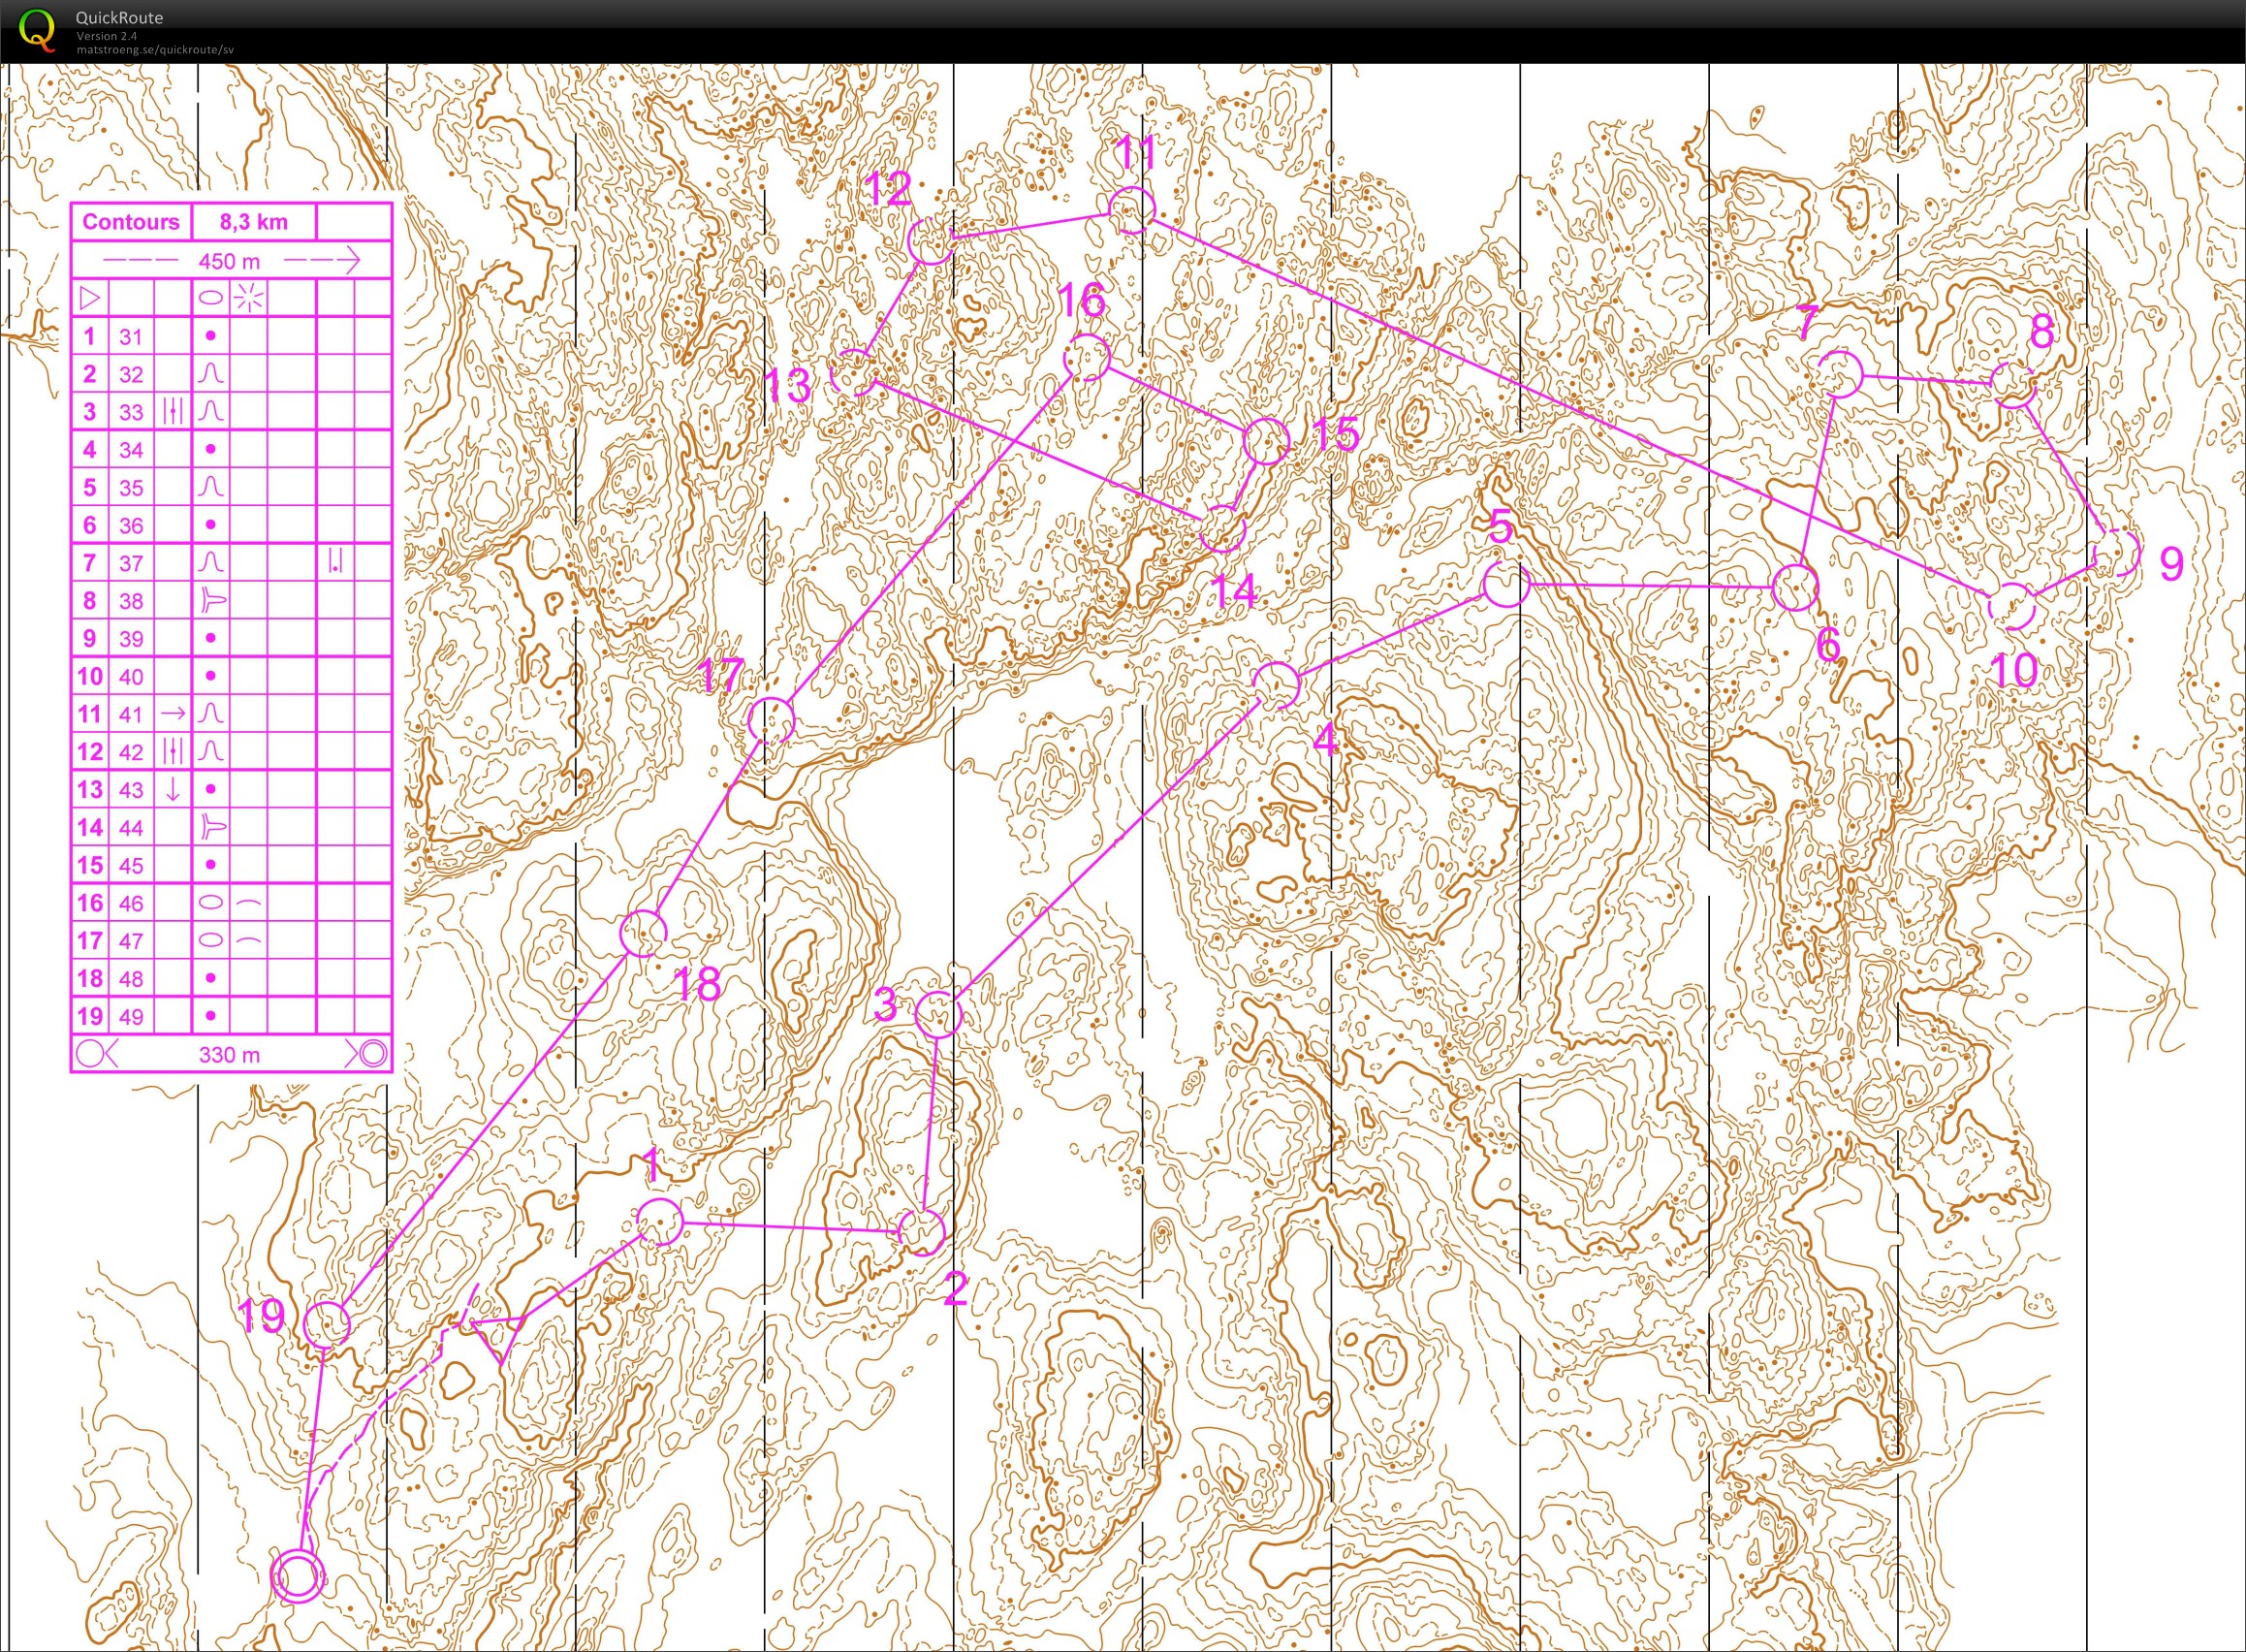
Task: Select control circle 10 on the map
Action: (2011, 606)
